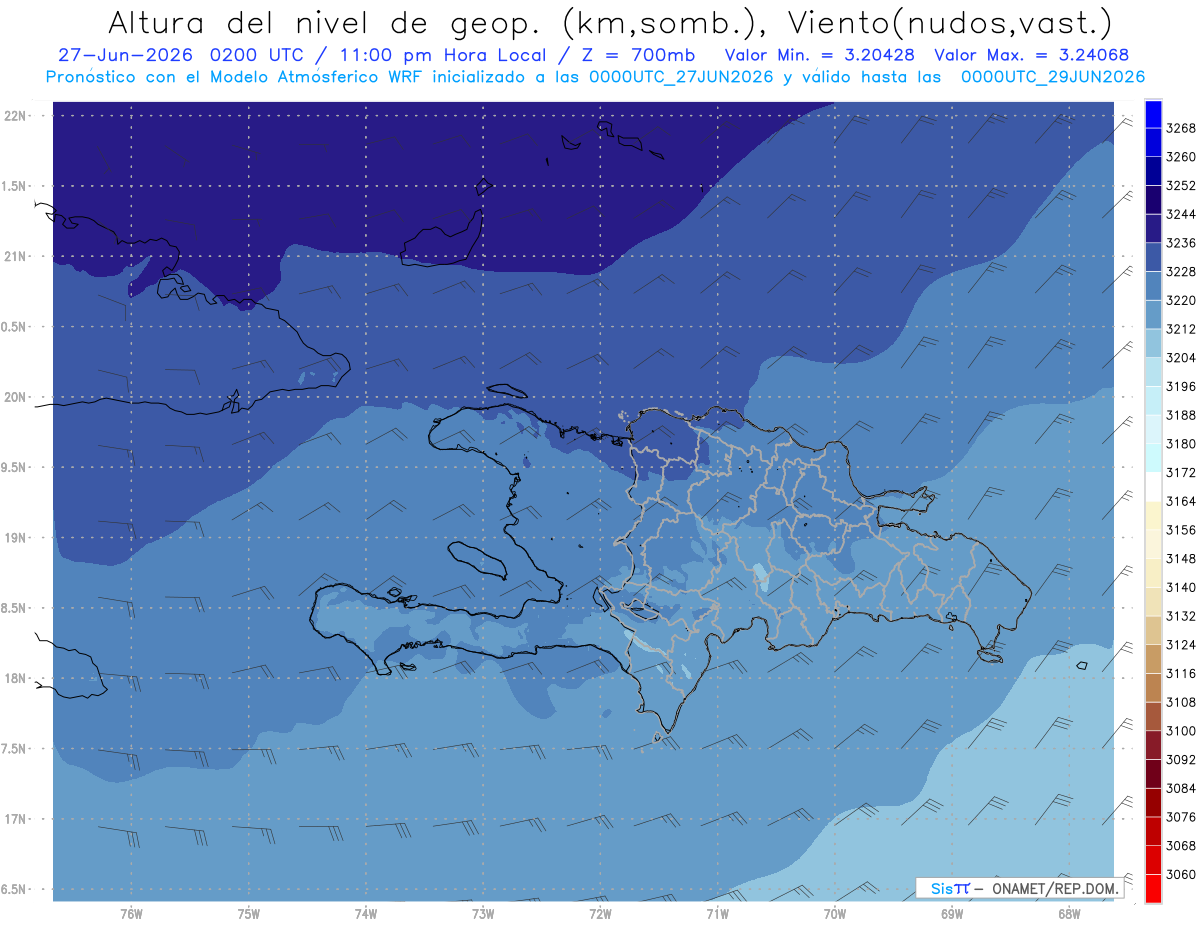1200x927 pixels.
Task: Click the '3212' color bar value
Action: click(1181, 329)
